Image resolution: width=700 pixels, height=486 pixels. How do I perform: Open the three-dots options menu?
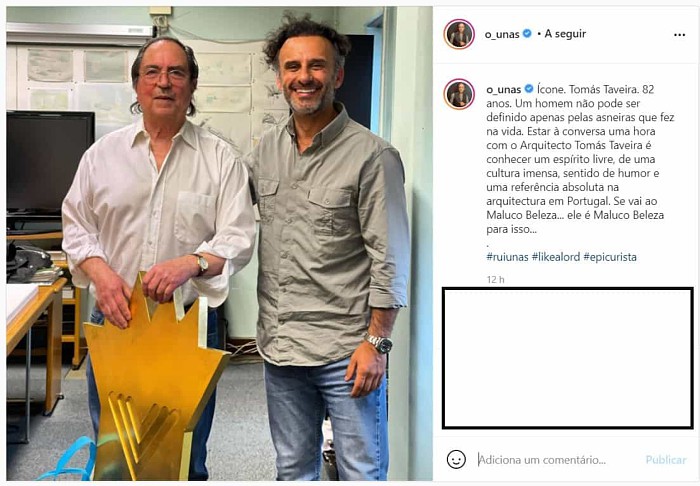[679, 35]
